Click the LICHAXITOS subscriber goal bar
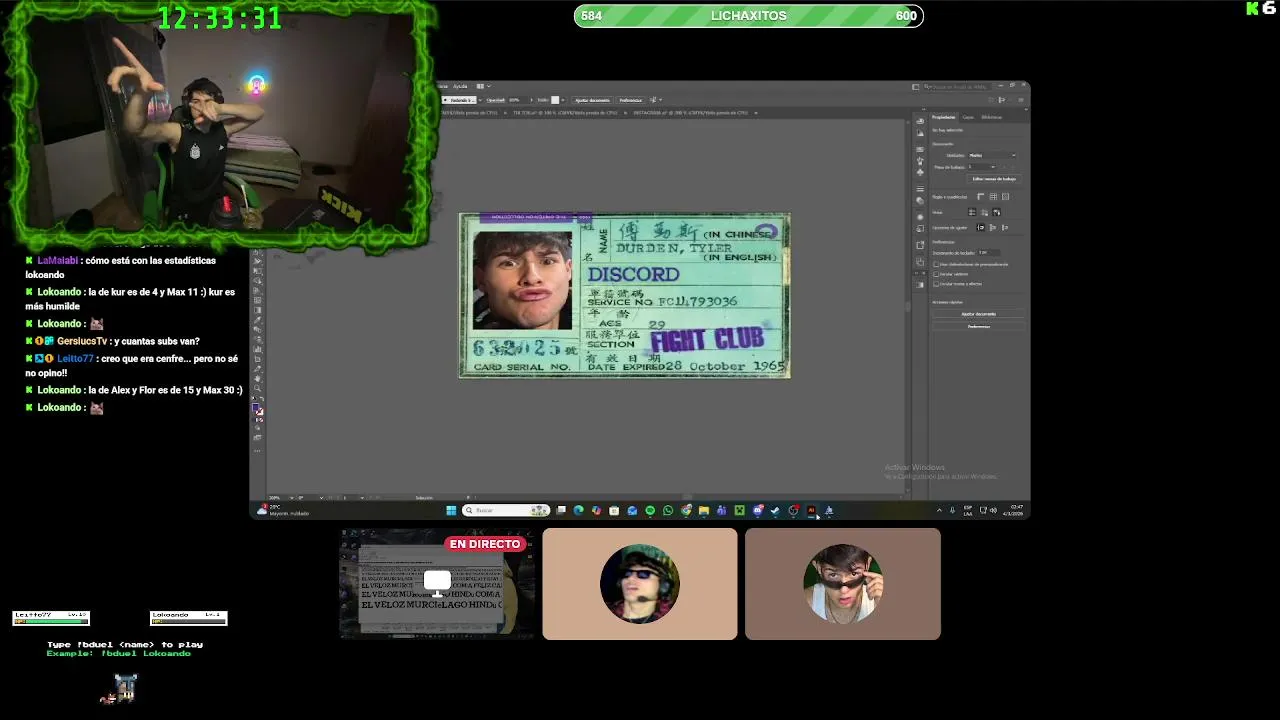Screen dimensions: 1280x720 click(x=749, y=16)
